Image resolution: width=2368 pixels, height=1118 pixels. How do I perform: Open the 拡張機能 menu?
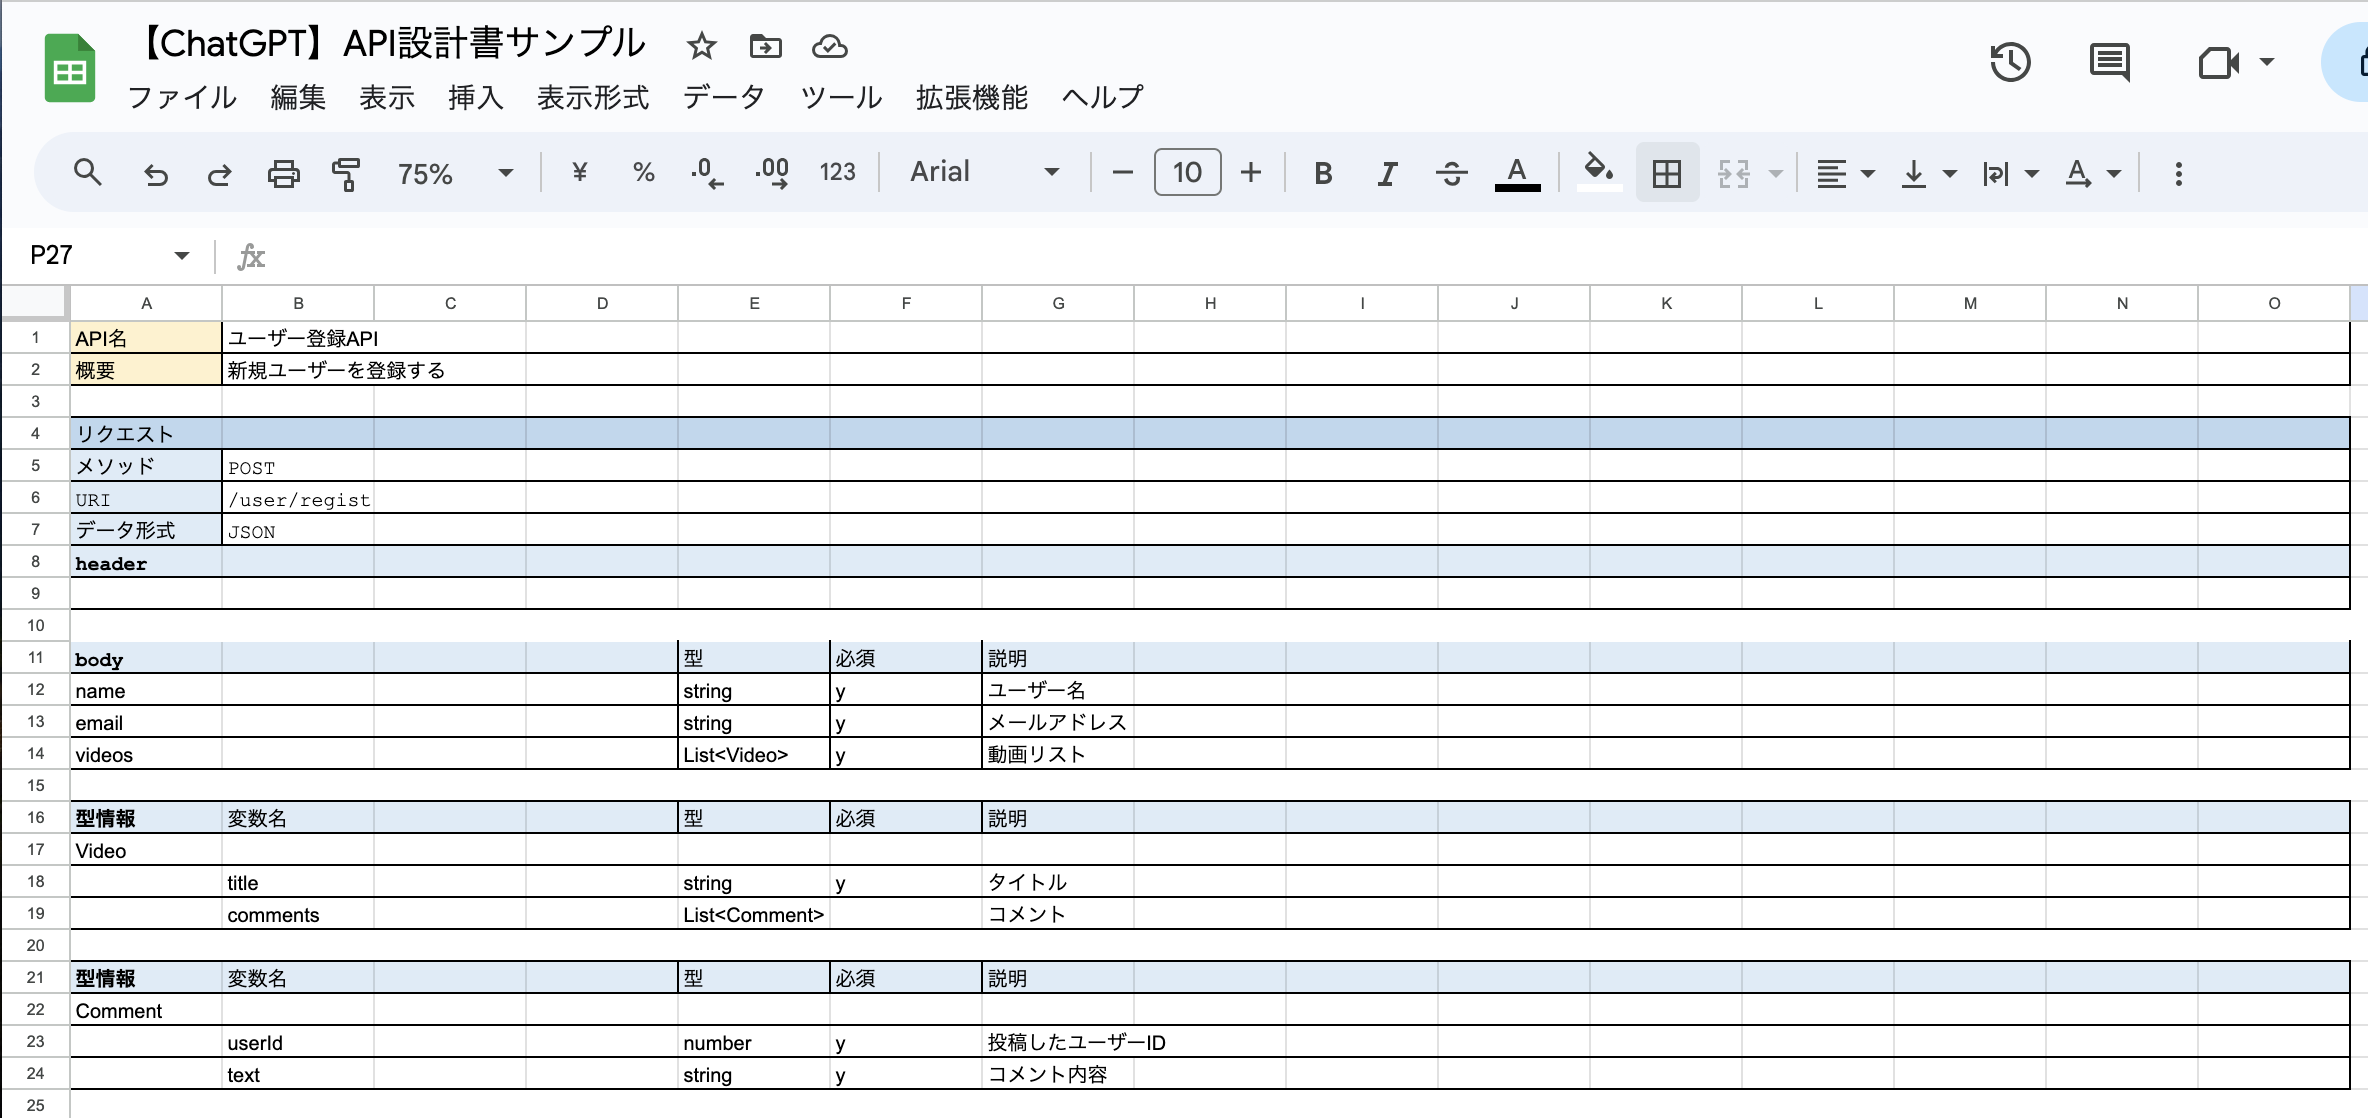point(972,97)
